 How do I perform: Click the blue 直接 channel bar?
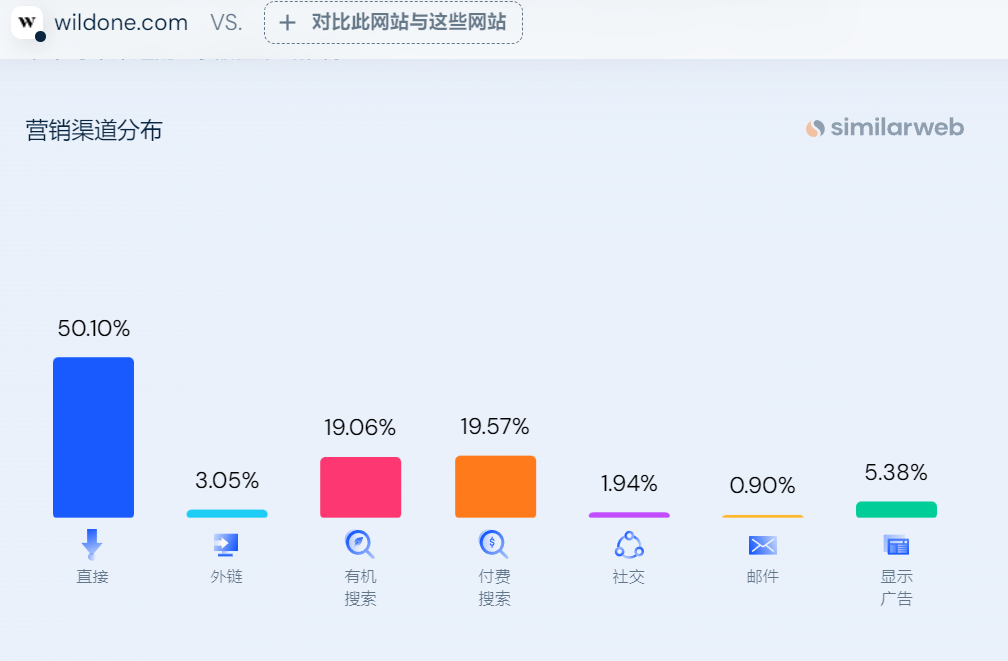click(93, 437)
